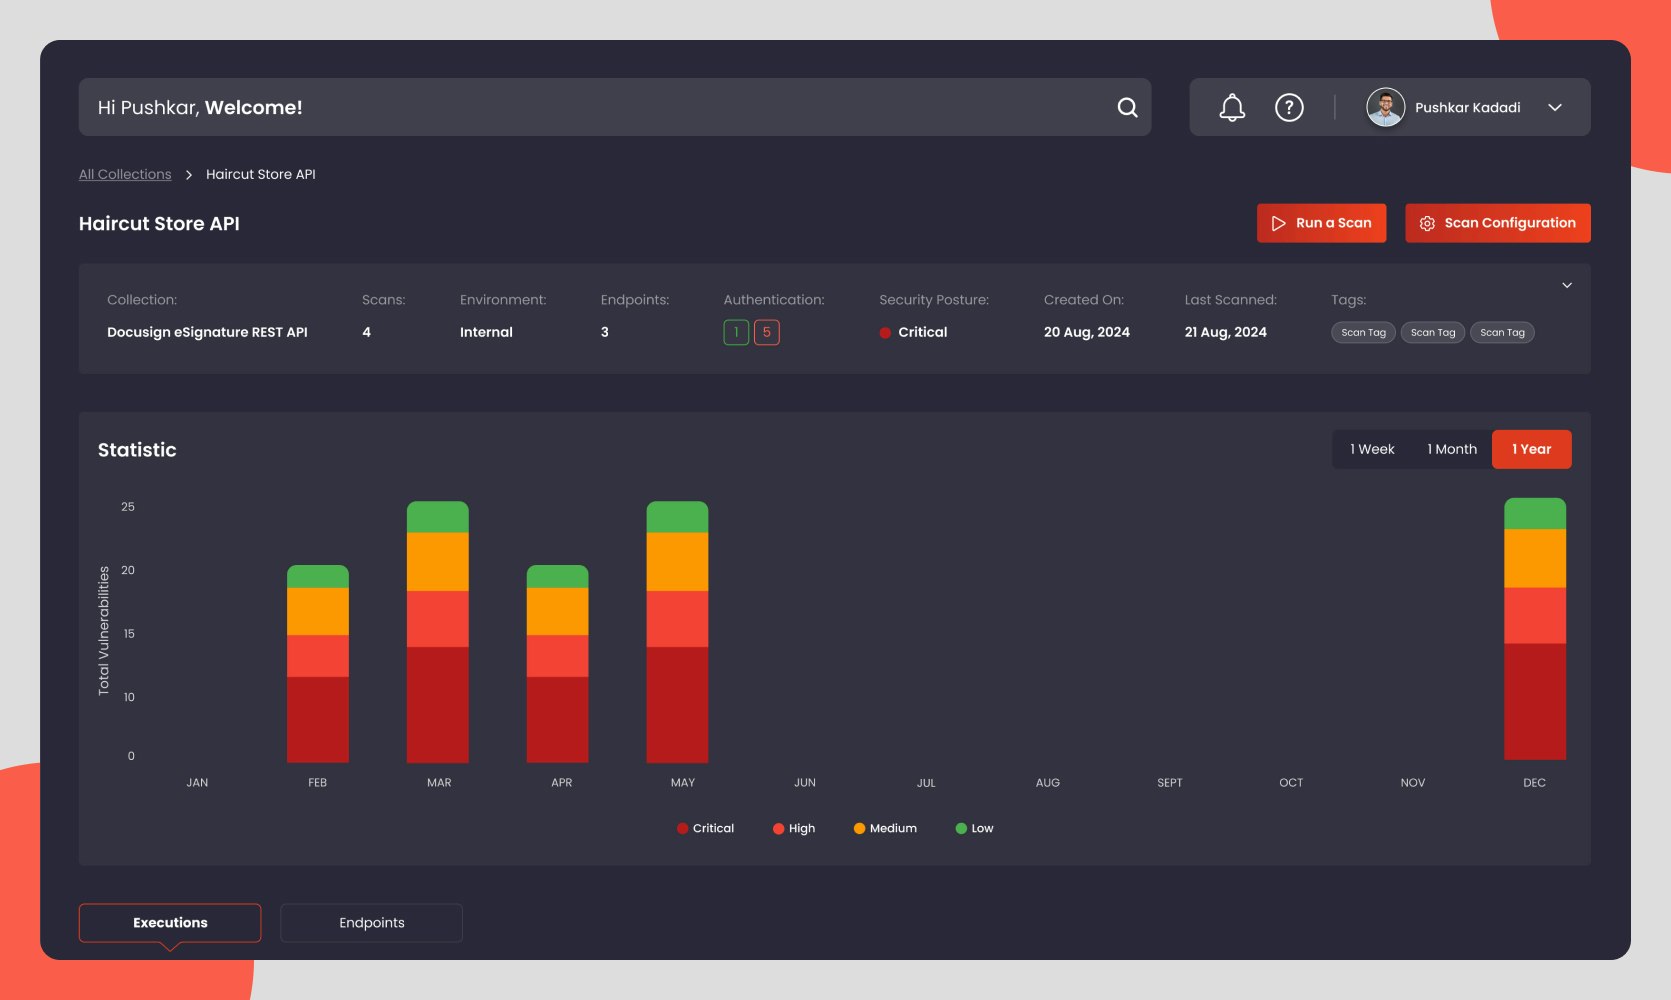Image resolution: width=1671 pixels, height=1000 pixels.
Task: Click the MAY stacked bar
Action: pyautogui.click(x=677, y=632)
